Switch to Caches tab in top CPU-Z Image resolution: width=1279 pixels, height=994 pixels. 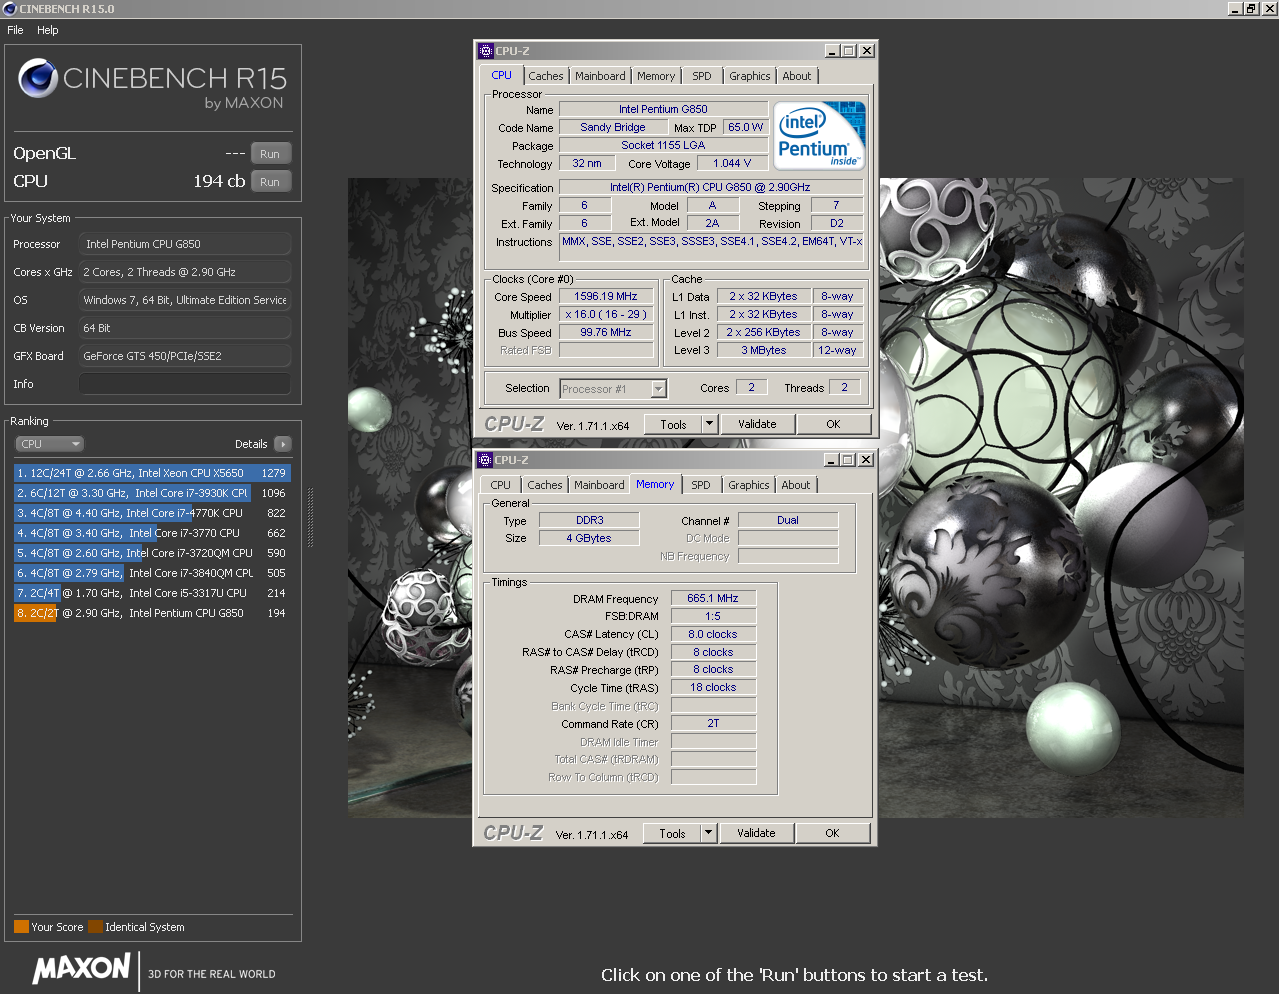coord(546,76)
